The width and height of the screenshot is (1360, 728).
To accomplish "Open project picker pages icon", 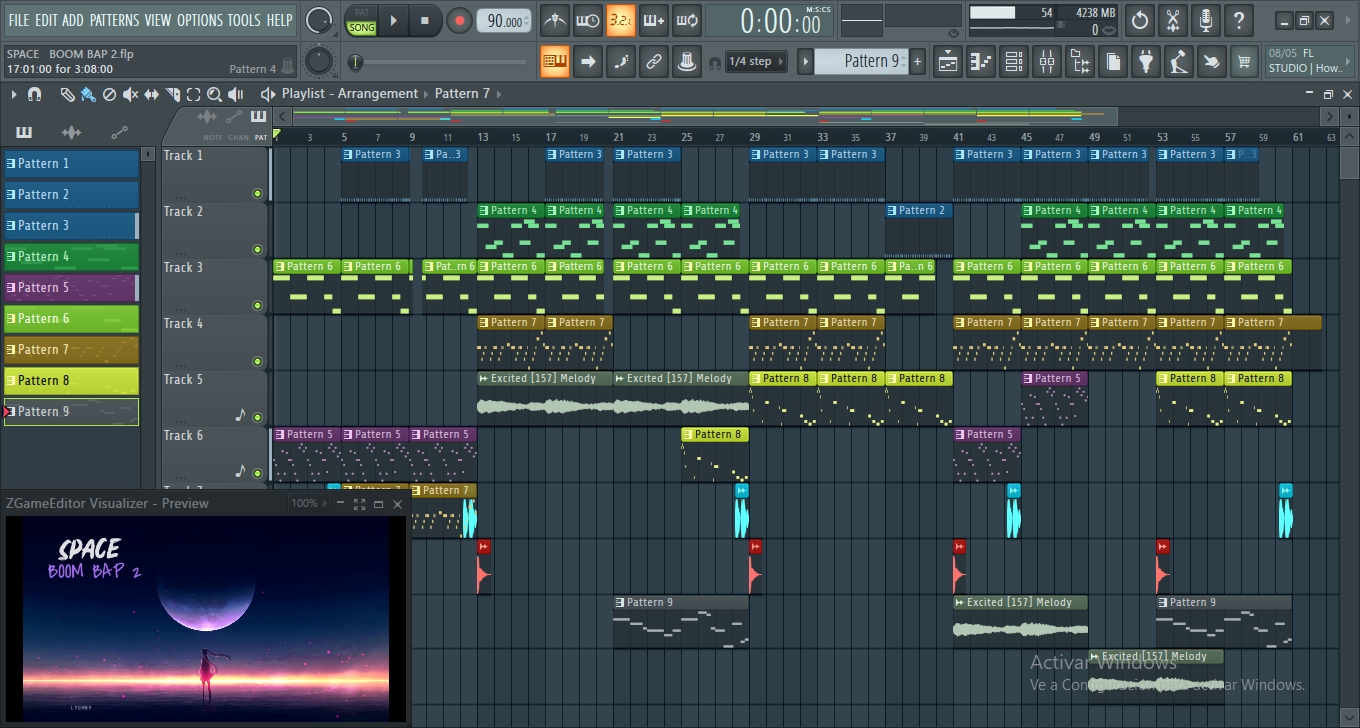I will click(1113, 62).
